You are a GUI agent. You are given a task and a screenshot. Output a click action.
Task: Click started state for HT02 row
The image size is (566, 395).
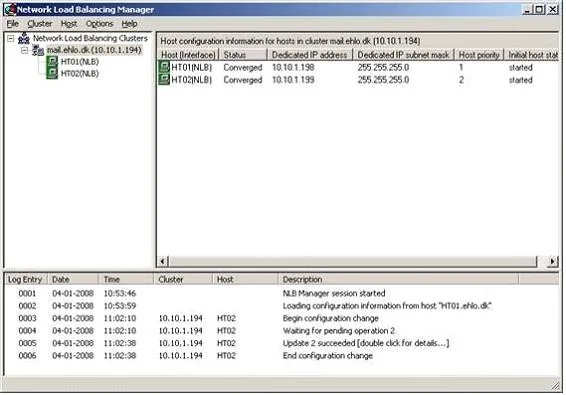click(521, 80)
